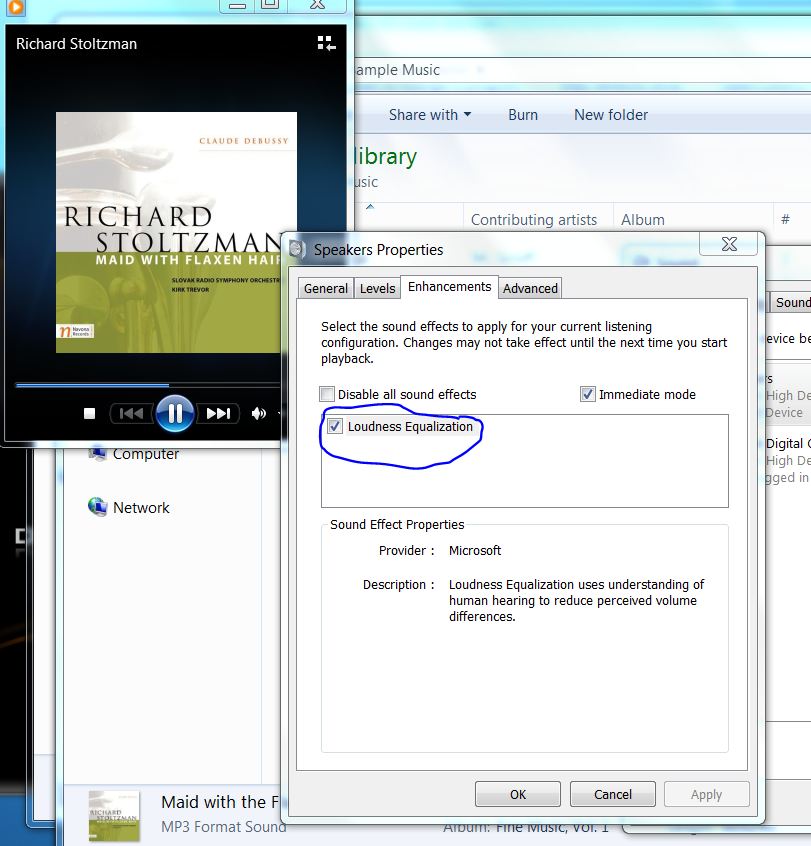
Task: Go back to previous track
Action: 130,413
